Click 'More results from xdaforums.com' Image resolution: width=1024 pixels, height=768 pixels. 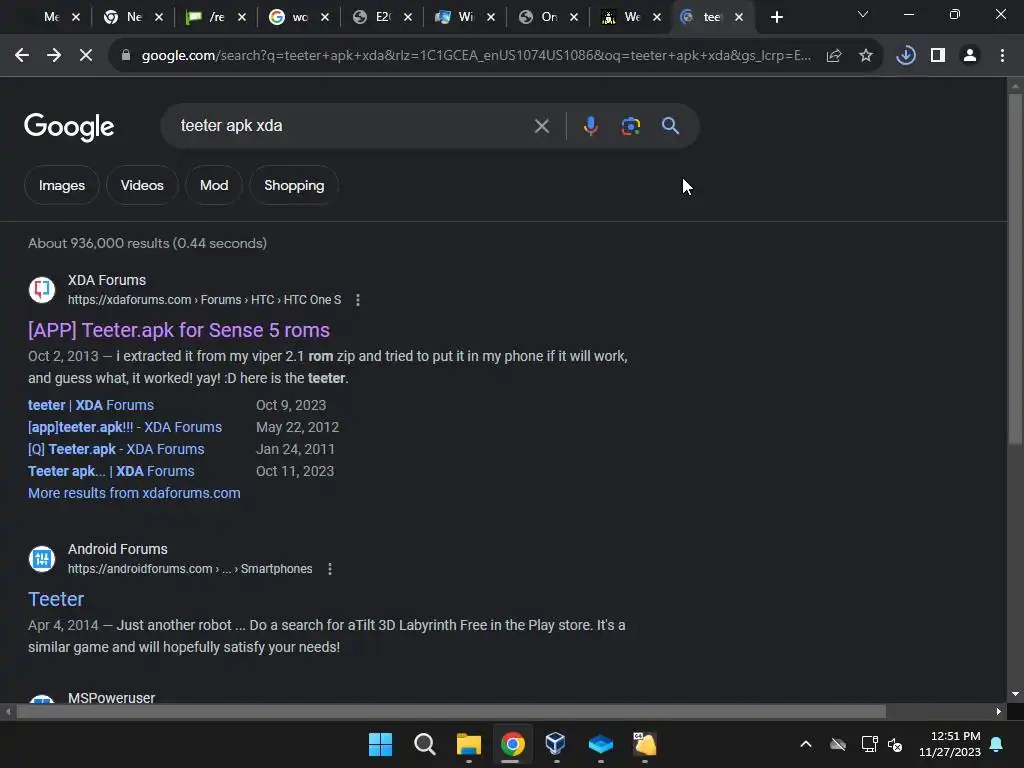(x=134, y=493)
